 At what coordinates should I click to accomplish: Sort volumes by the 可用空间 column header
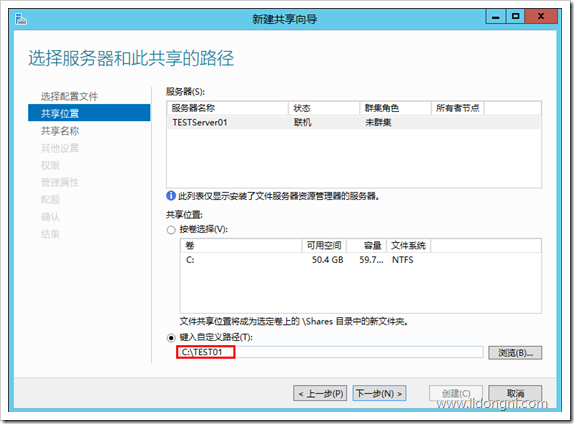324,246
